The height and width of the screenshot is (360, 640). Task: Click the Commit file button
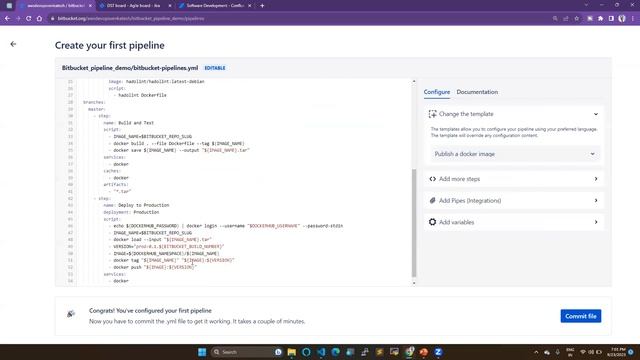580,316
